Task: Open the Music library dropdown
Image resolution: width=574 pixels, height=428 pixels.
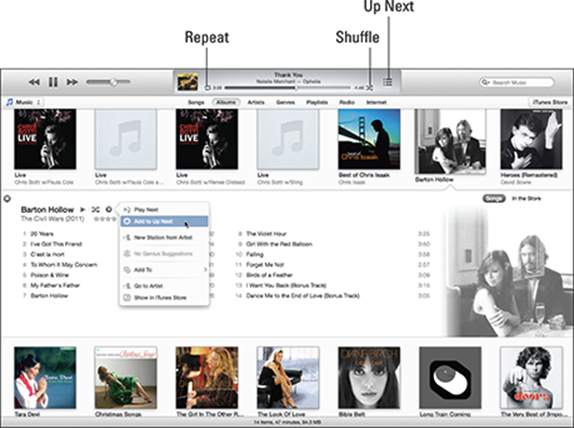Action: tap(24, 102)
